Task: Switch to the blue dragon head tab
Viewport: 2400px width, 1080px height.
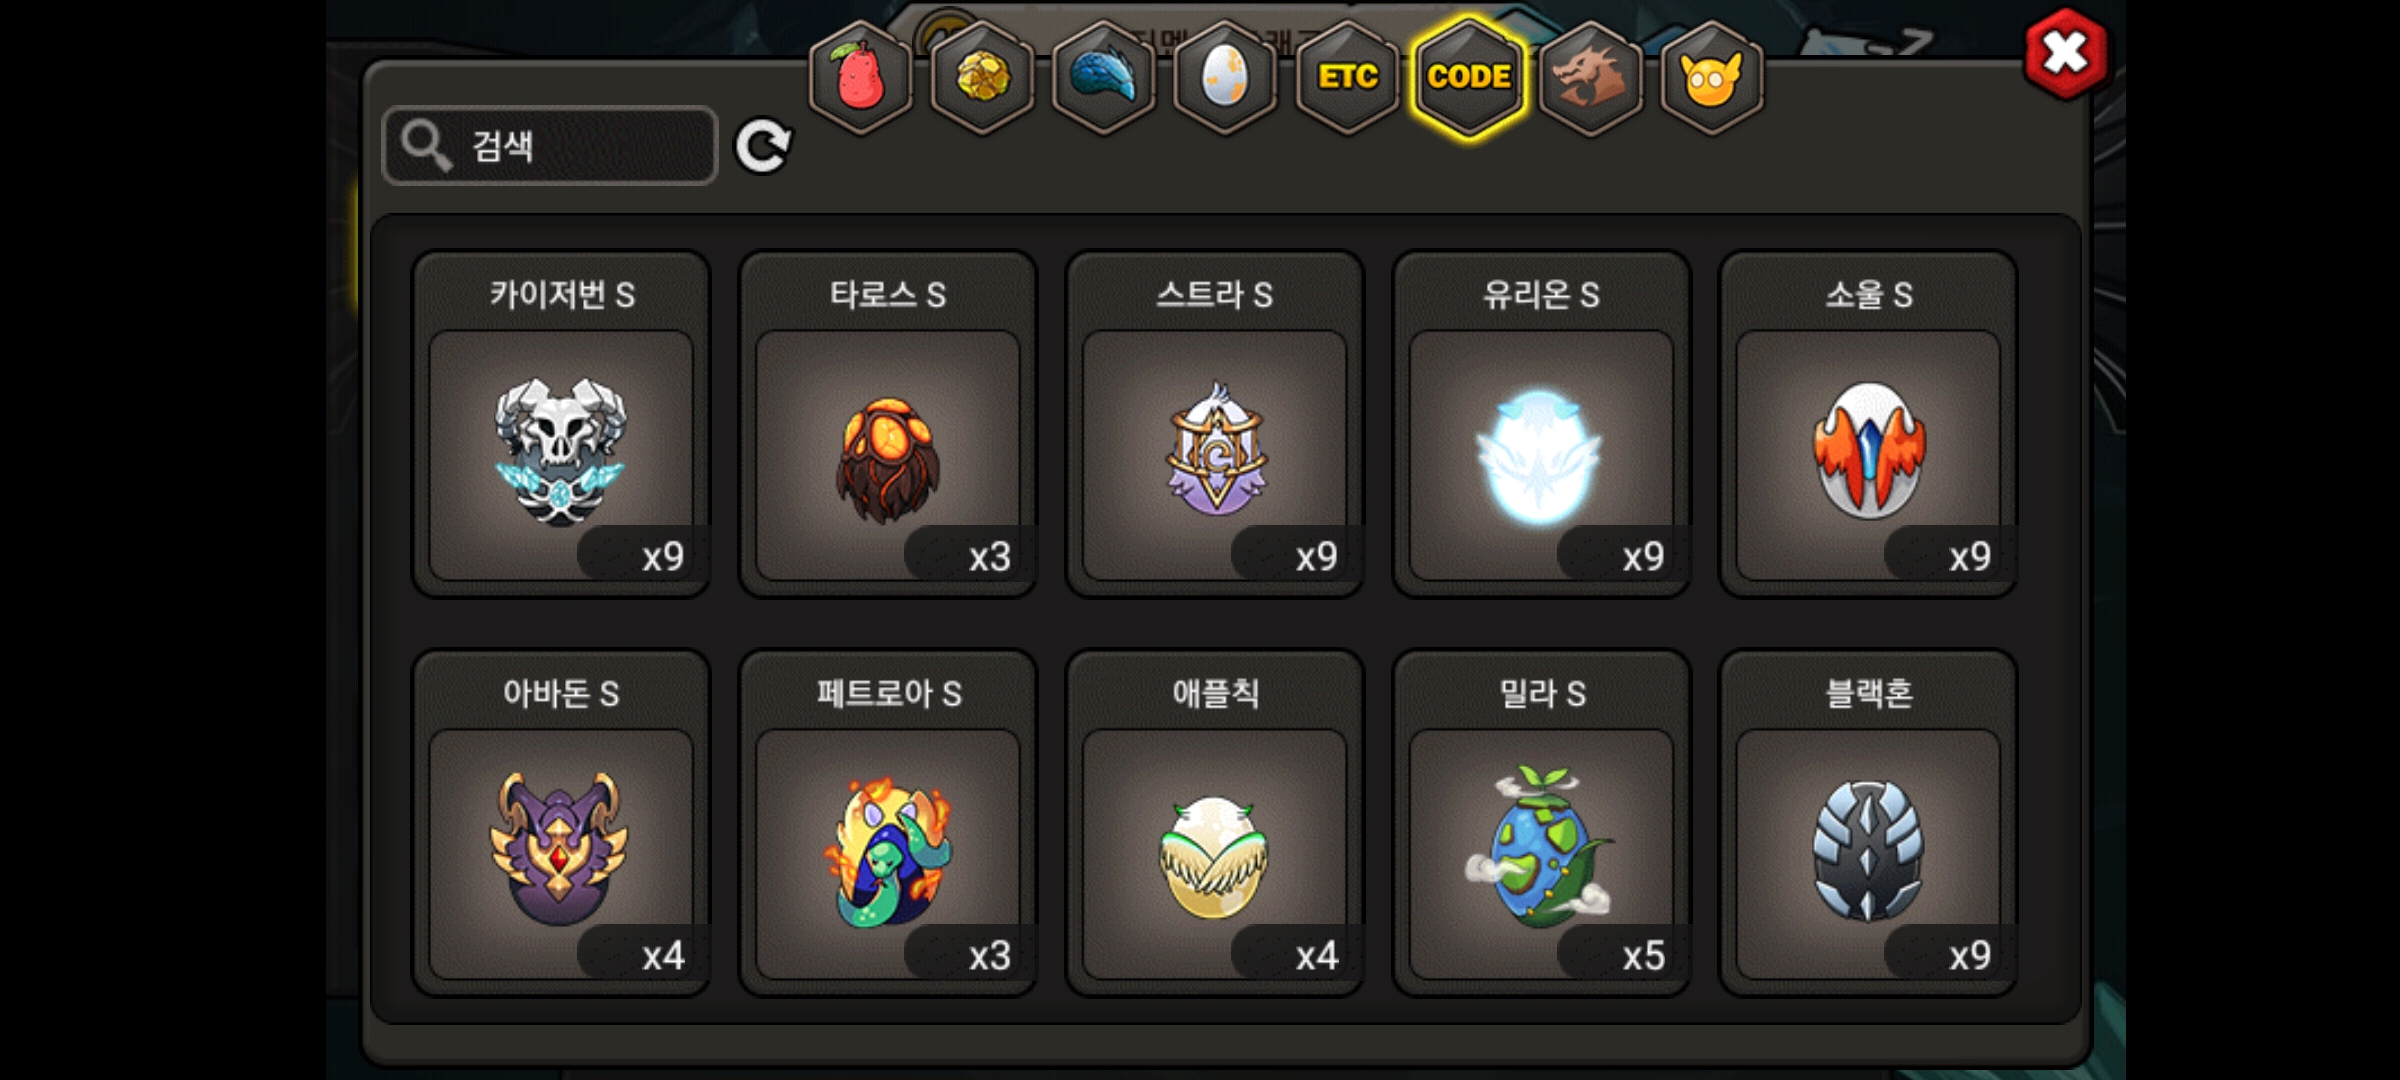Action: point(1104,76)
